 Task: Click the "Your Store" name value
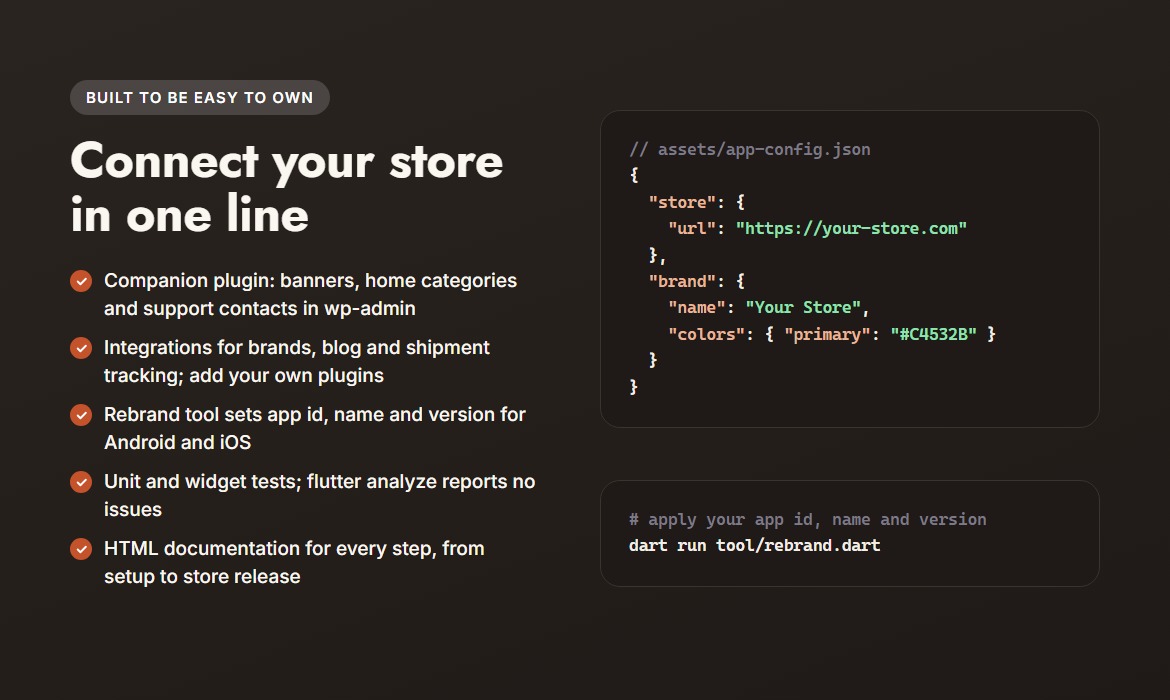coord(803,307)
